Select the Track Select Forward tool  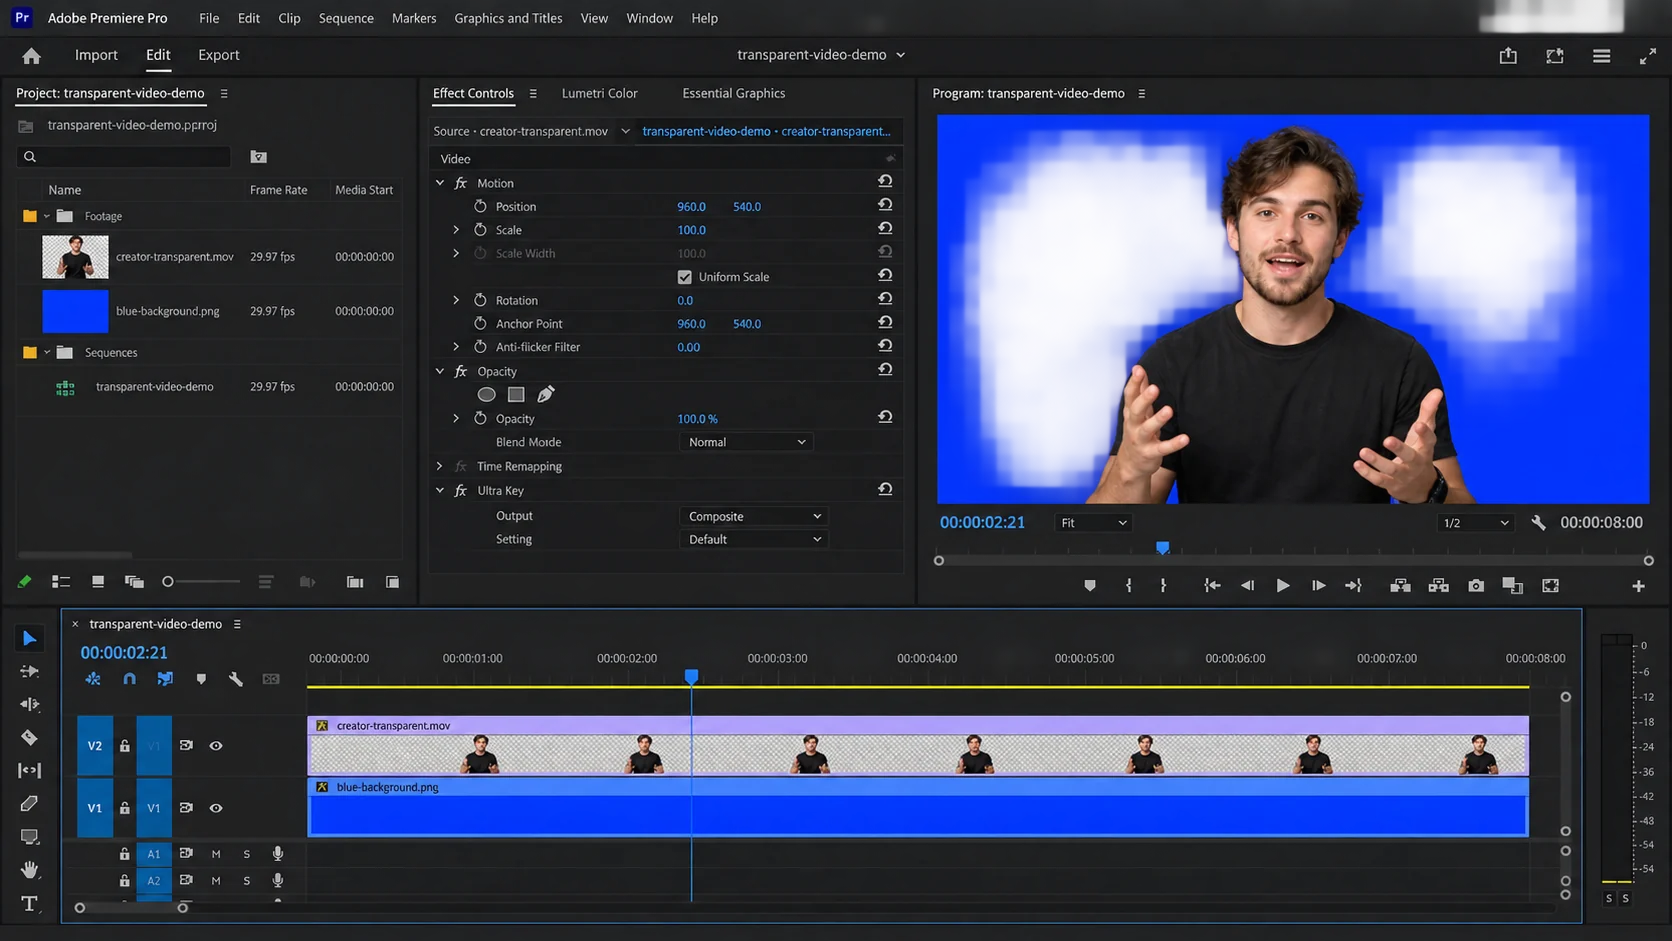pos(30,671)
